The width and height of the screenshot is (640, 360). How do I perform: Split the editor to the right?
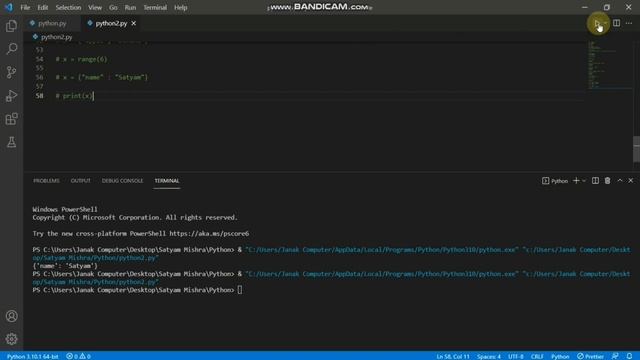coord(616,23)
